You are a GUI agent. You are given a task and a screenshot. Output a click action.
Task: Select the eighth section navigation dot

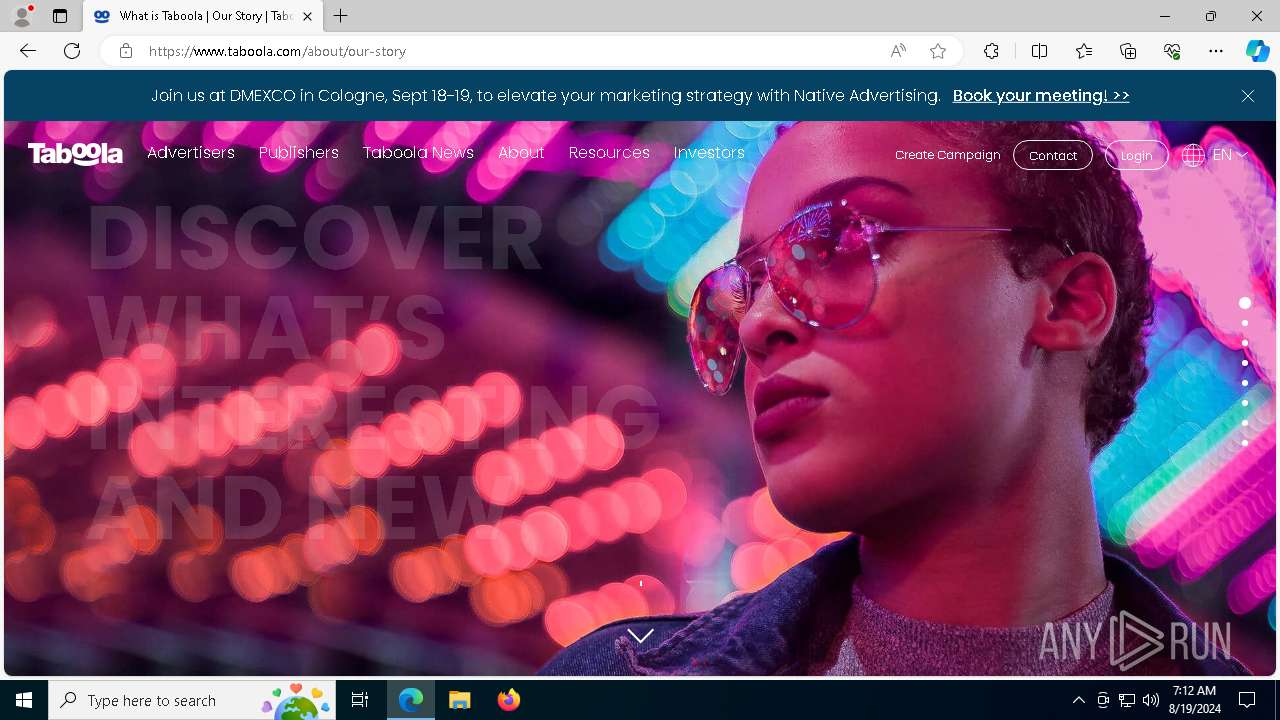(x=1245, y=443)
